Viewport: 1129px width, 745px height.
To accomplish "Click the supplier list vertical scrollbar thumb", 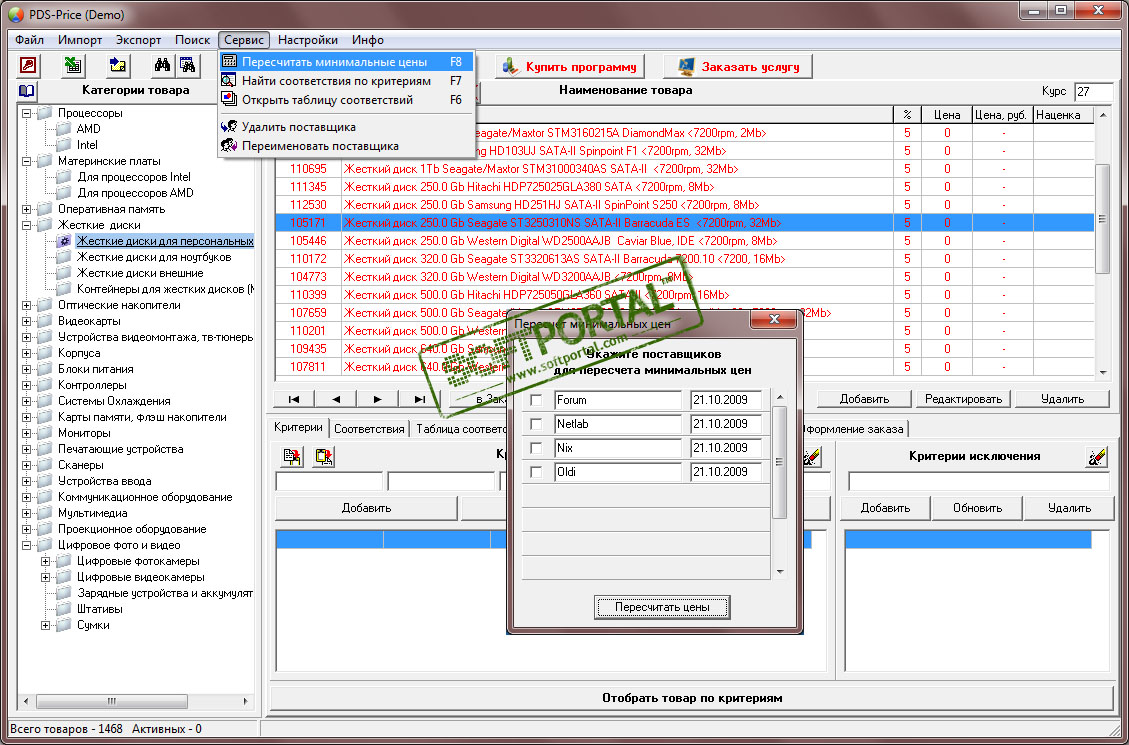I will (x=780, y=462).
